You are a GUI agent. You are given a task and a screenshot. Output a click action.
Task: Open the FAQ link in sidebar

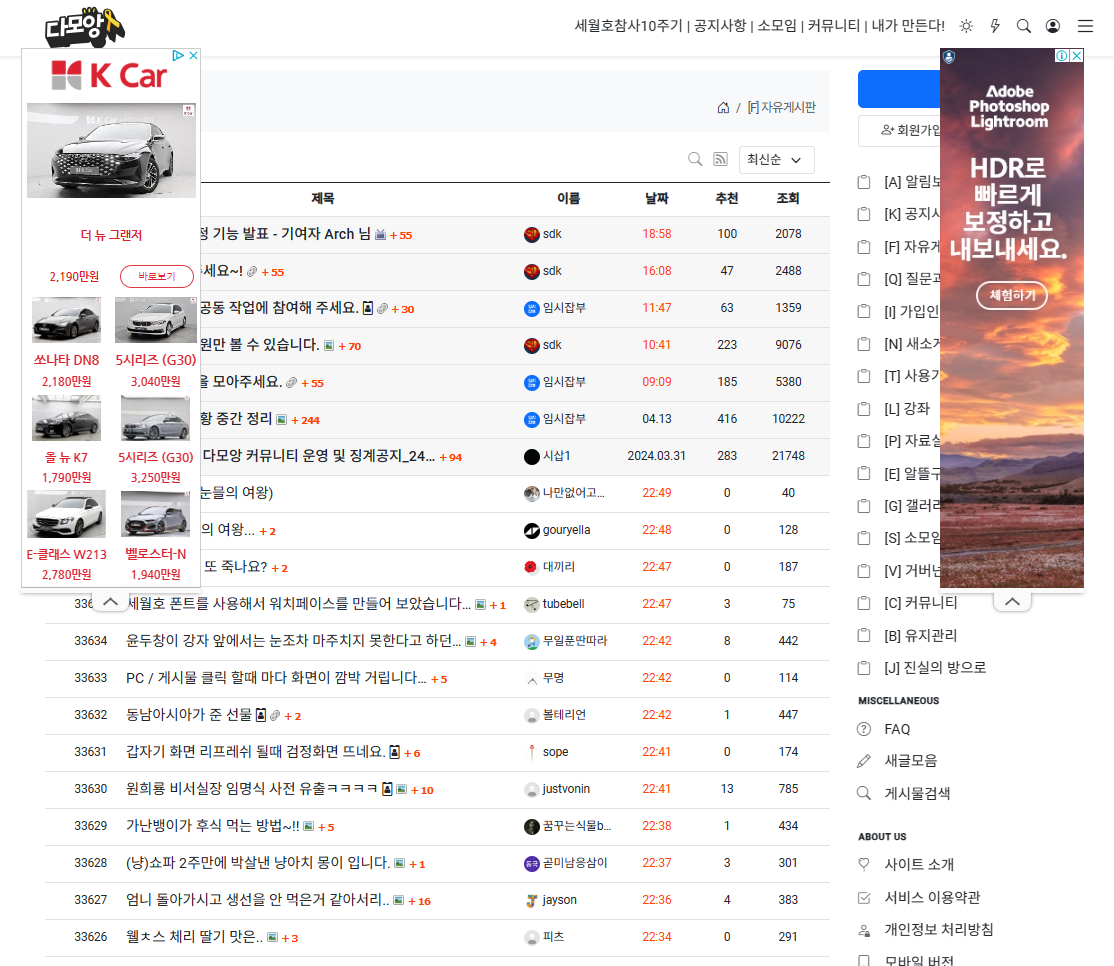(897, 729)
